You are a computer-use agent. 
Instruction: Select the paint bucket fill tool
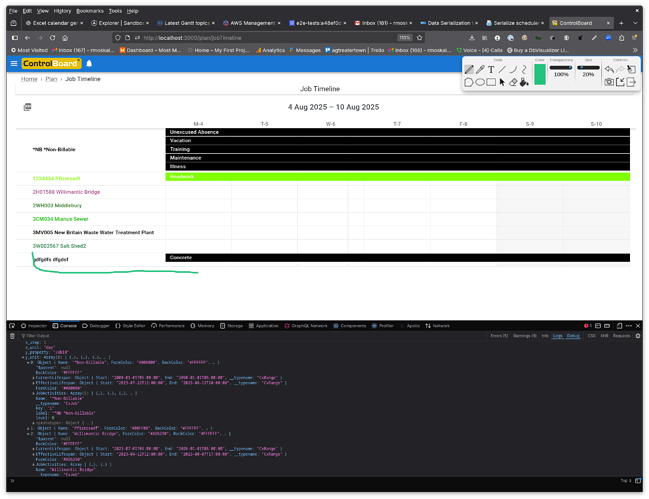click(x=524, y=82)
